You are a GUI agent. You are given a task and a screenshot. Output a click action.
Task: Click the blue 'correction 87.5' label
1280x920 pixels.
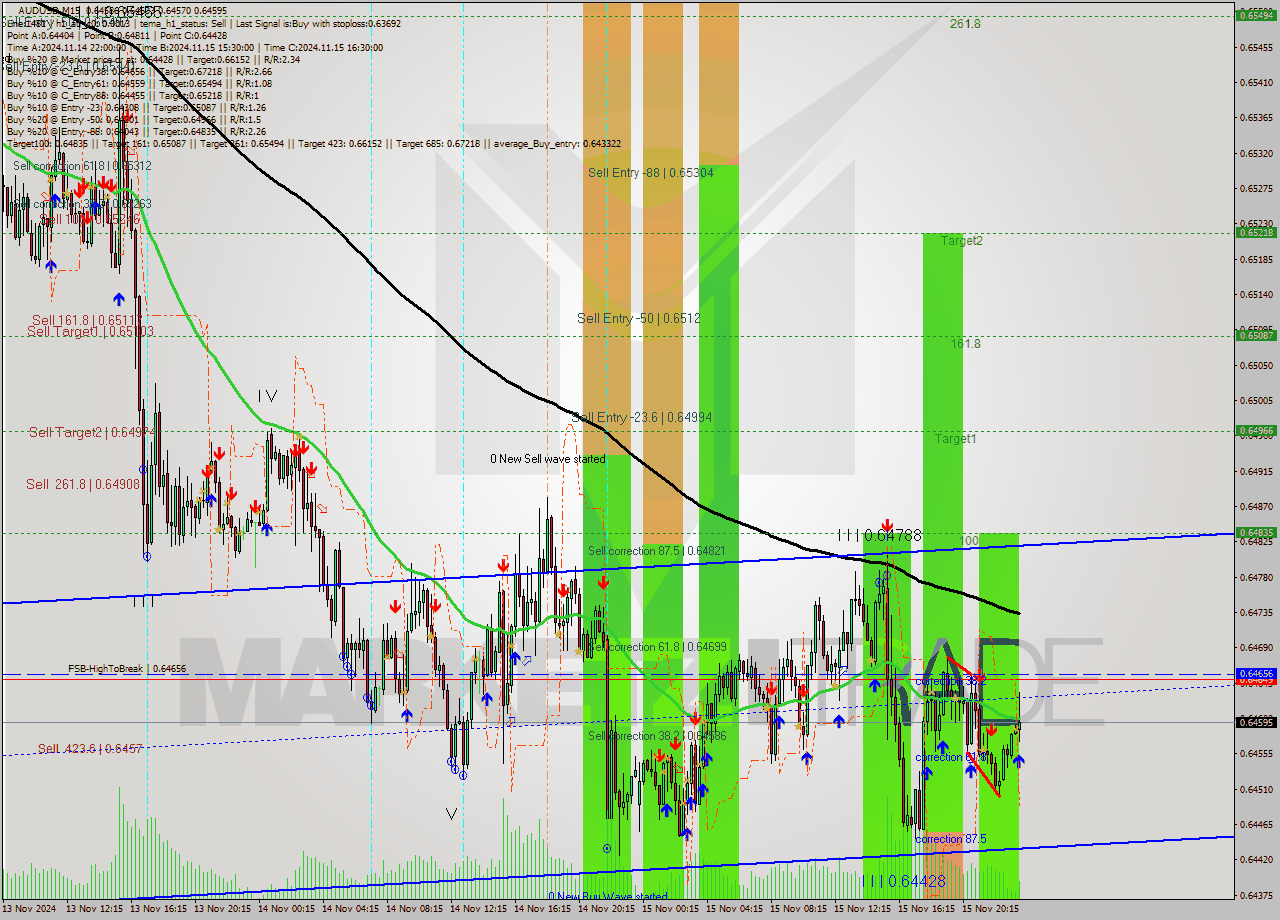click(950, 839)
